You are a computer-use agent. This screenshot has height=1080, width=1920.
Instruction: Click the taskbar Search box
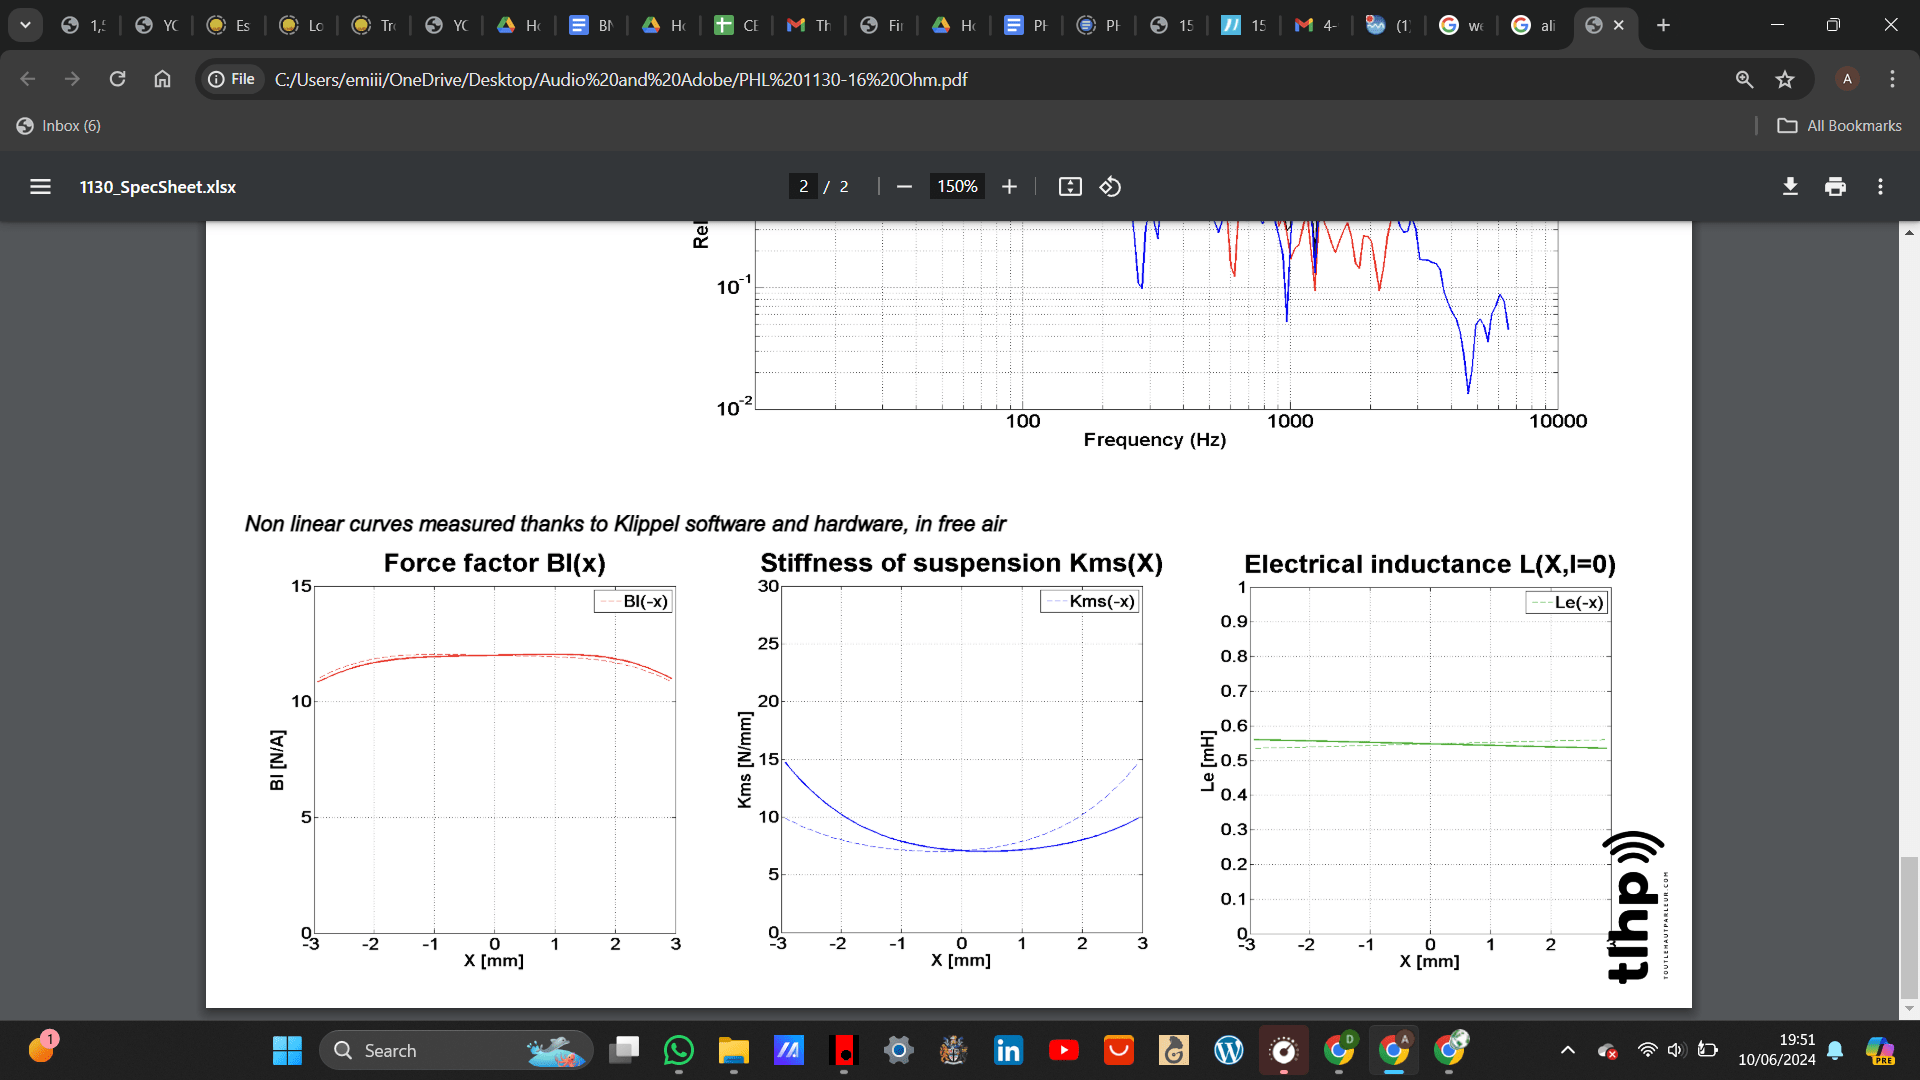tap(456, 1050)
